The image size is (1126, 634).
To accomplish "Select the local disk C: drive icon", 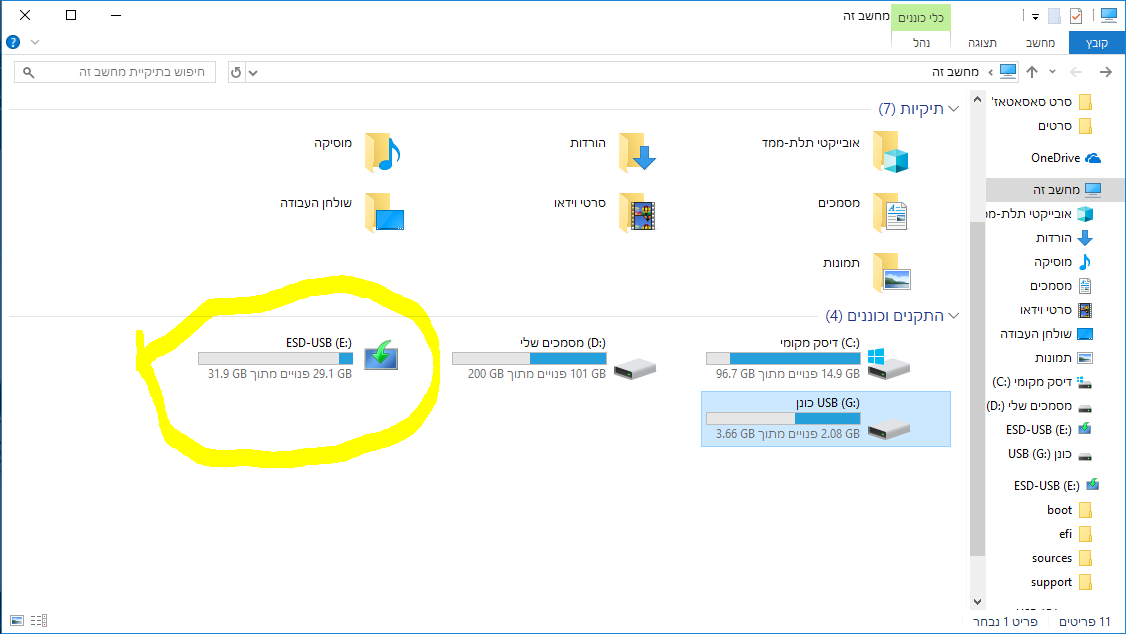I will click(888, 364).
